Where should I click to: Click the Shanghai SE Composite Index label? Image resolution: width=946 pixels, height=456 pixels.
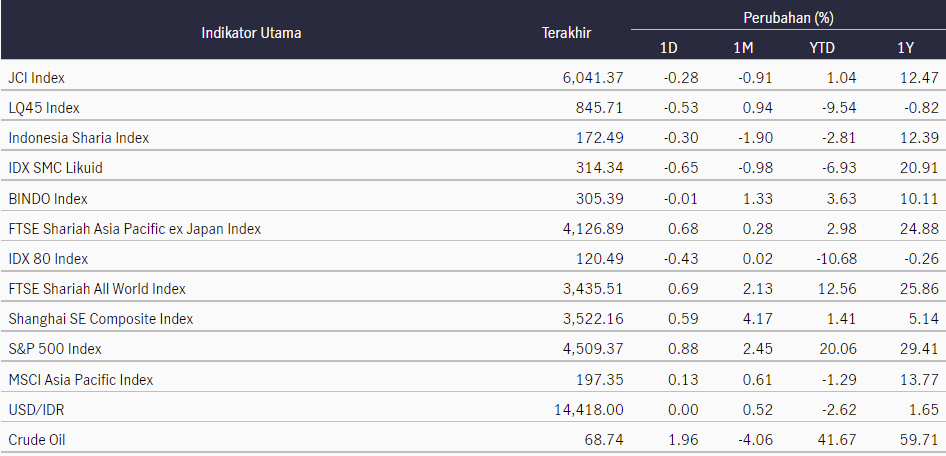point(101,319)
